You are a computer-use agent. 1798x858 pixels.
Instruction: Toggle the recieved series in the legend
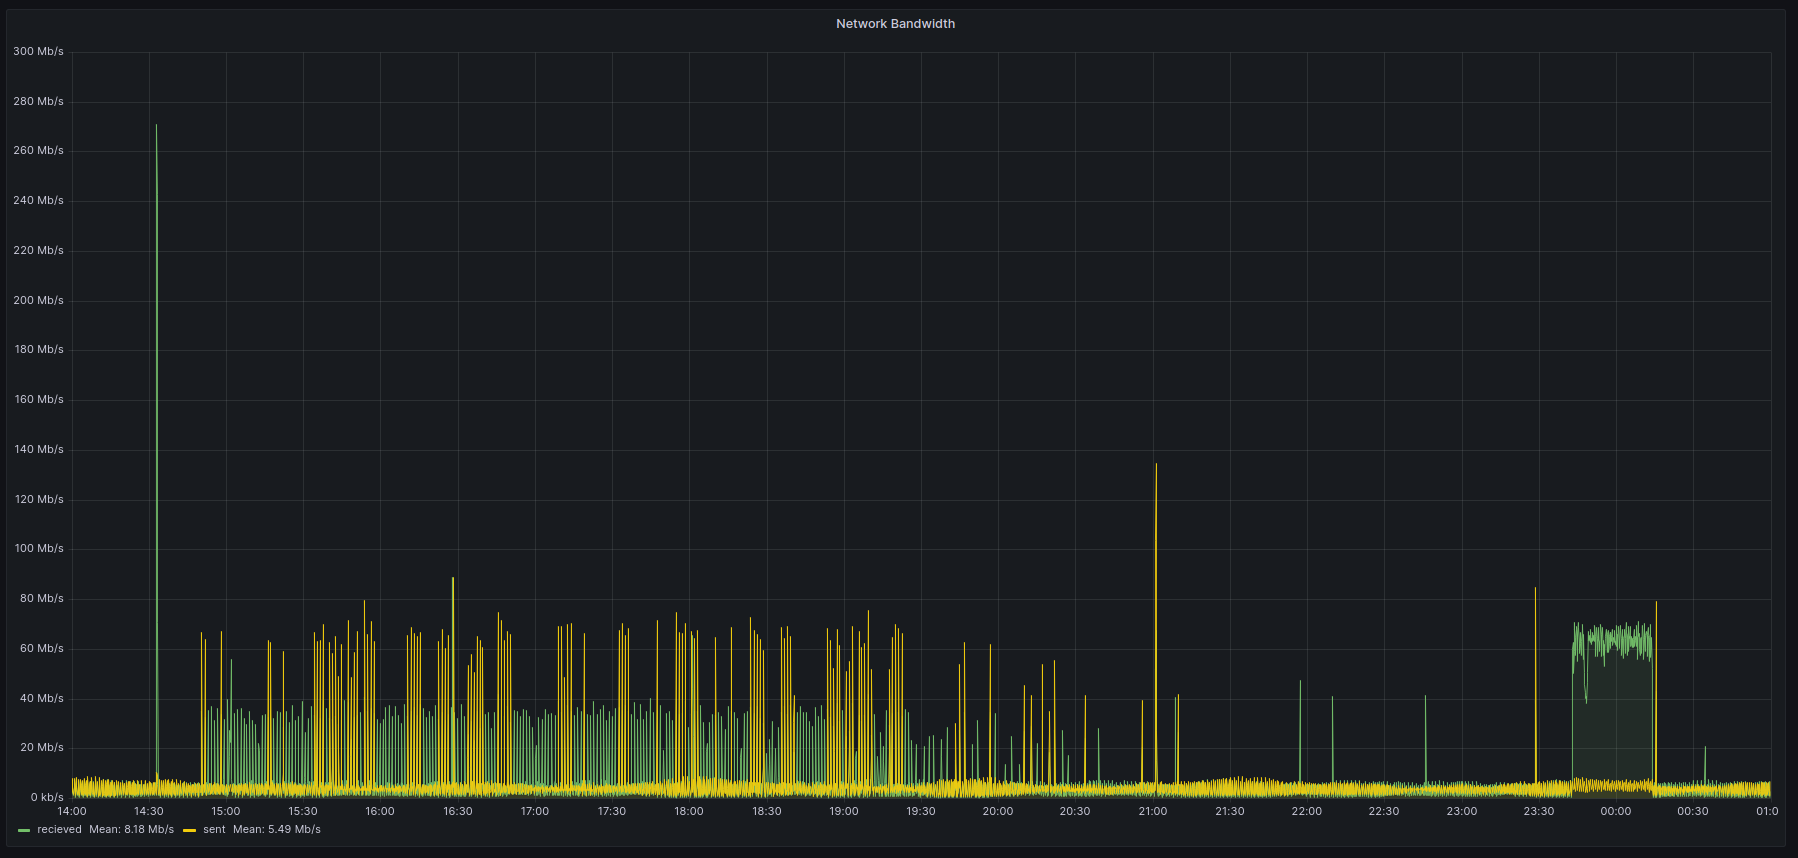[x=59, y=829]
